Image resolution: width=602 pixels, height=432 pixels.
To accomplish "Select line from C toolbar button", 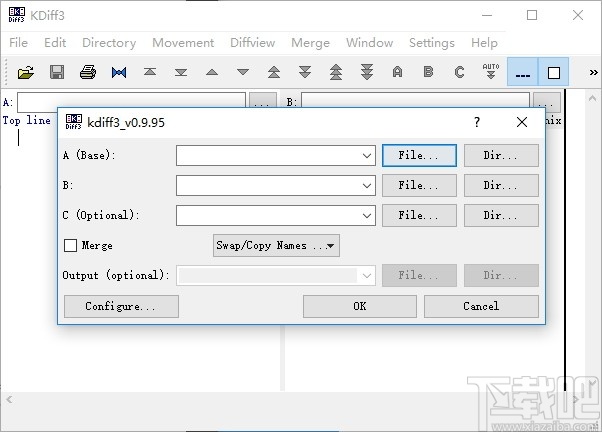I will (x=460, y=72).
